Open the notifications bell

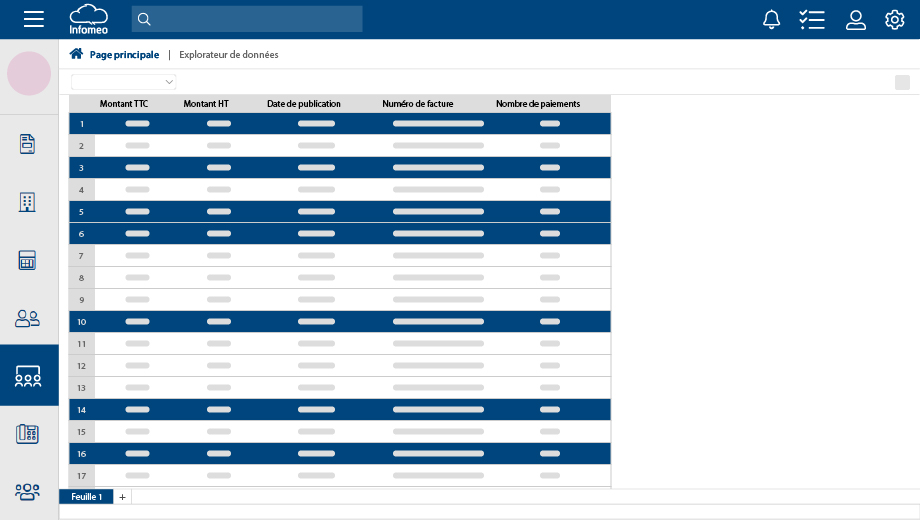coord(772,20)
